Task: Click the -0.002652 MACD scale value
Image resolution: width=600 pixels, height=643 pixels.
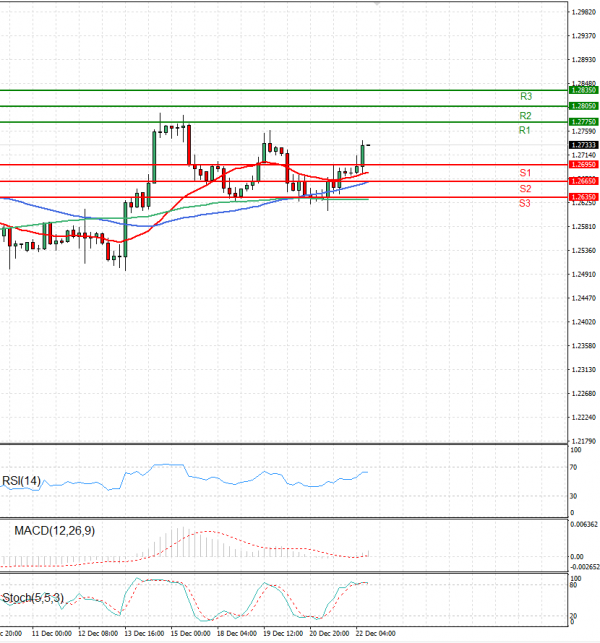Action: (x=585, y=567)
